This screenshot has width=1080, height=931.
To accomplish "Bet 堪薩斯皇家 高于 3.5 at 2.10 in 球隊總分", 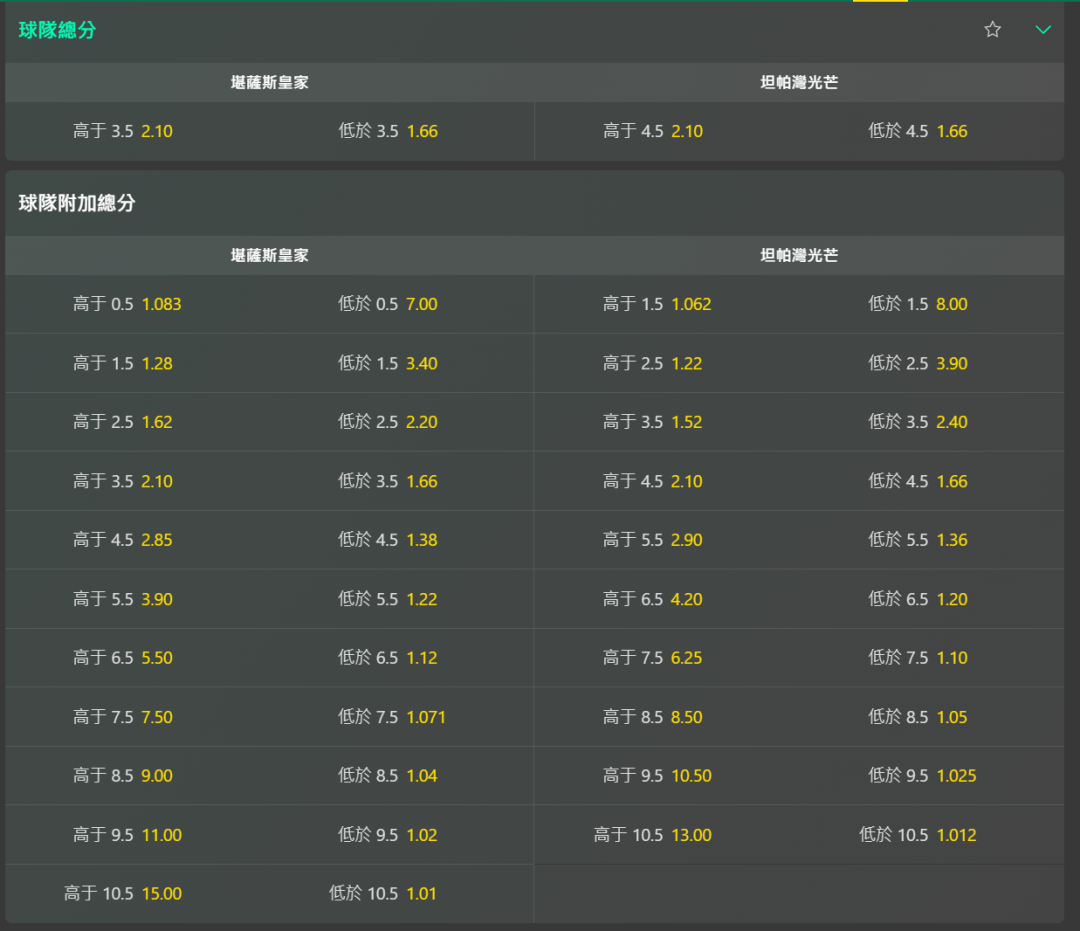I will pos(123,131).
